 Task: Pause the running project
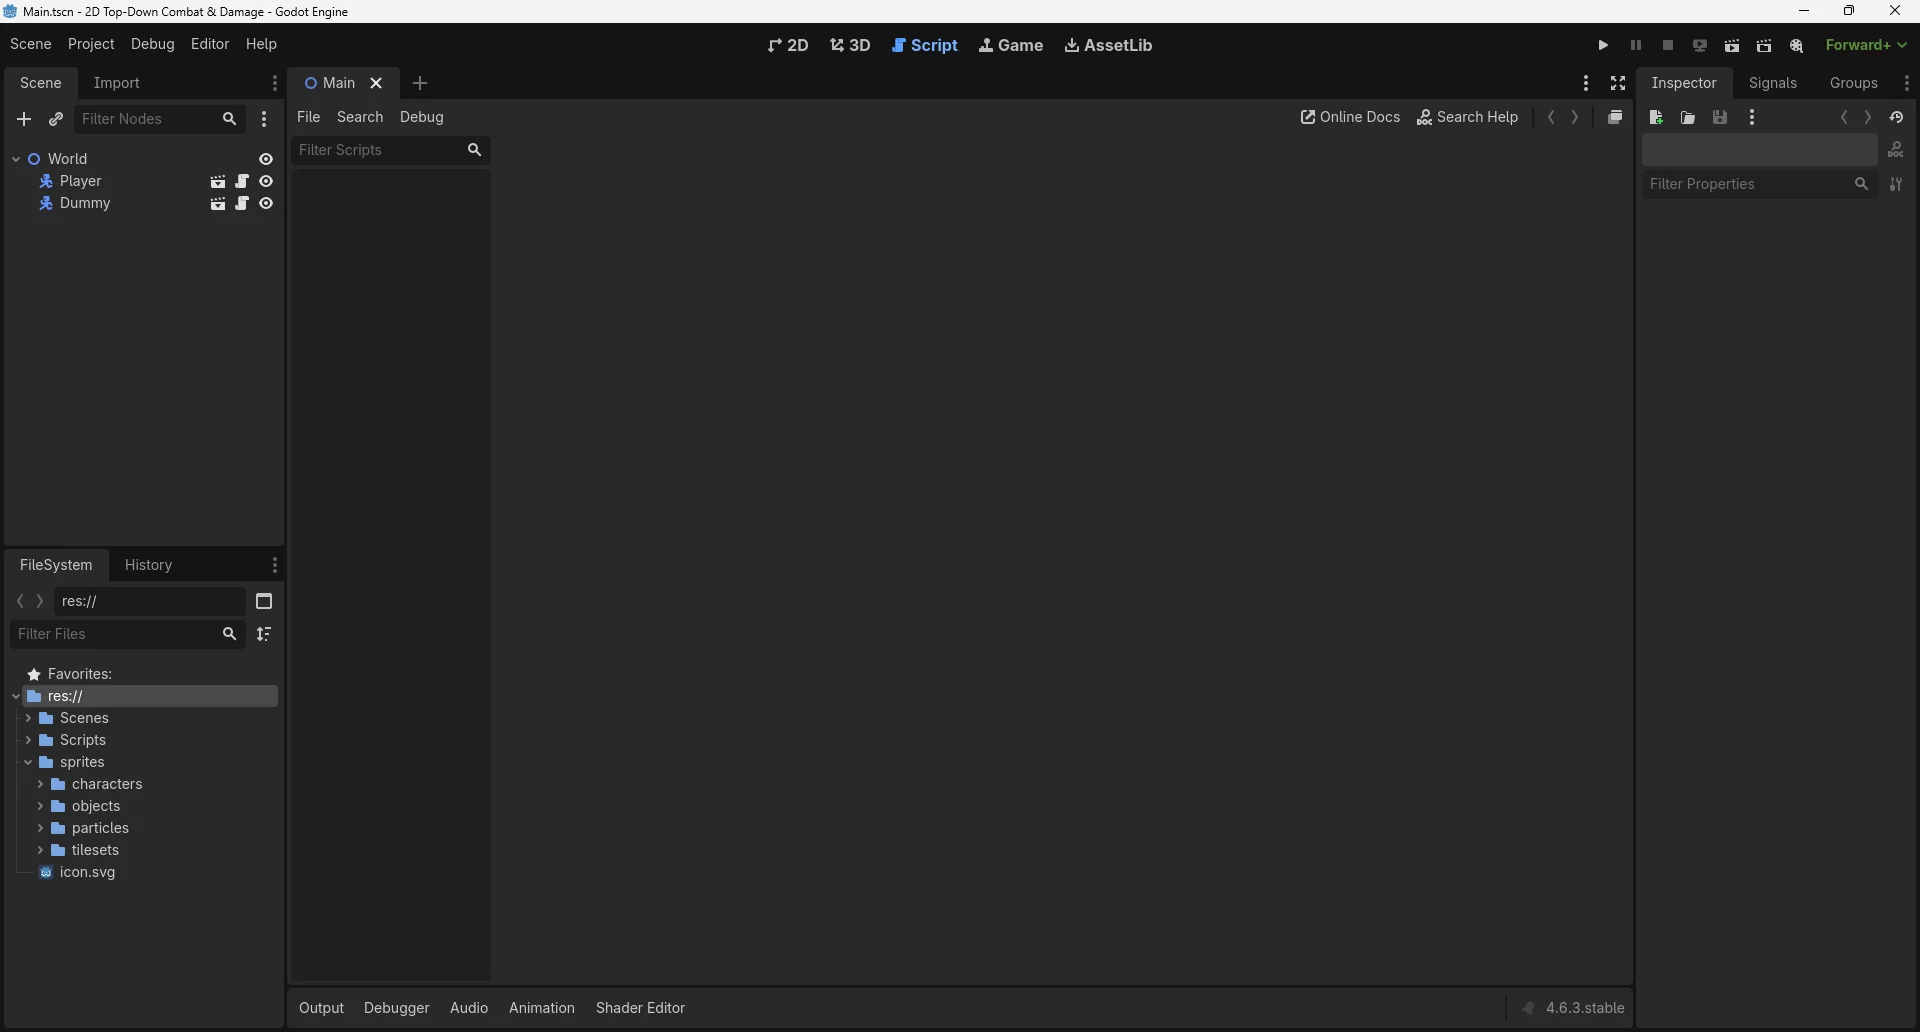tap(1636, 45)
